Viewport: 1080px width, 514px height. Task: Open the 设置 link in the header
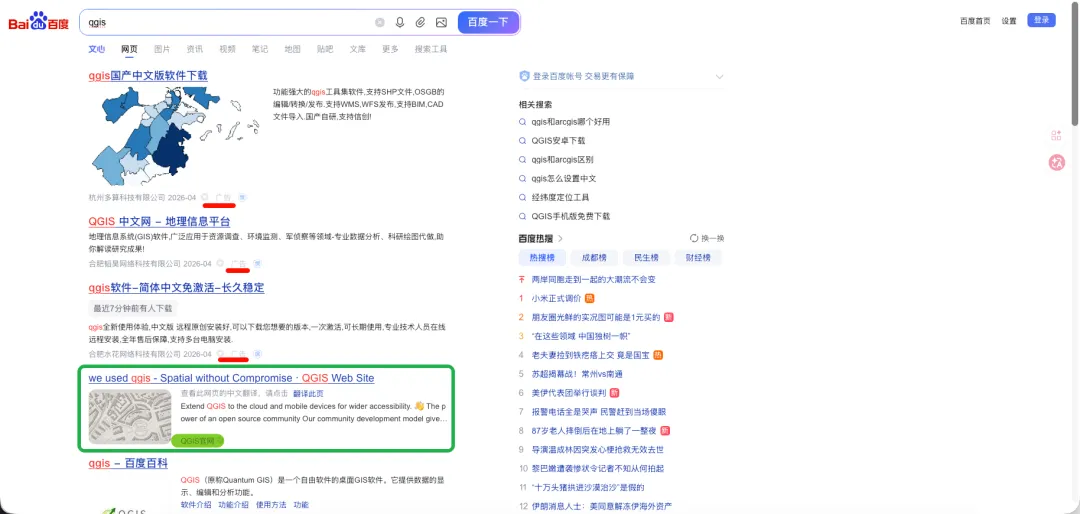[x=1009, y=21]
